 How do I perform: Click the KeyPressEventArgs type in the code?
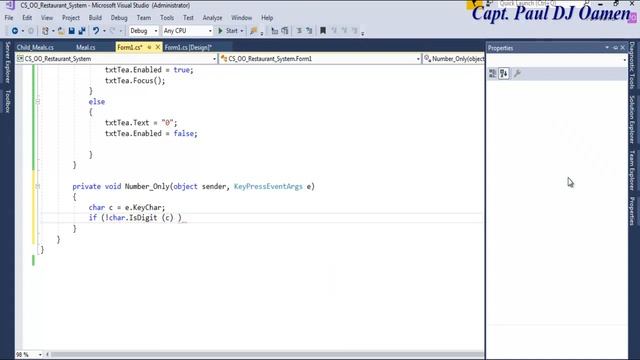pos(268,187)
